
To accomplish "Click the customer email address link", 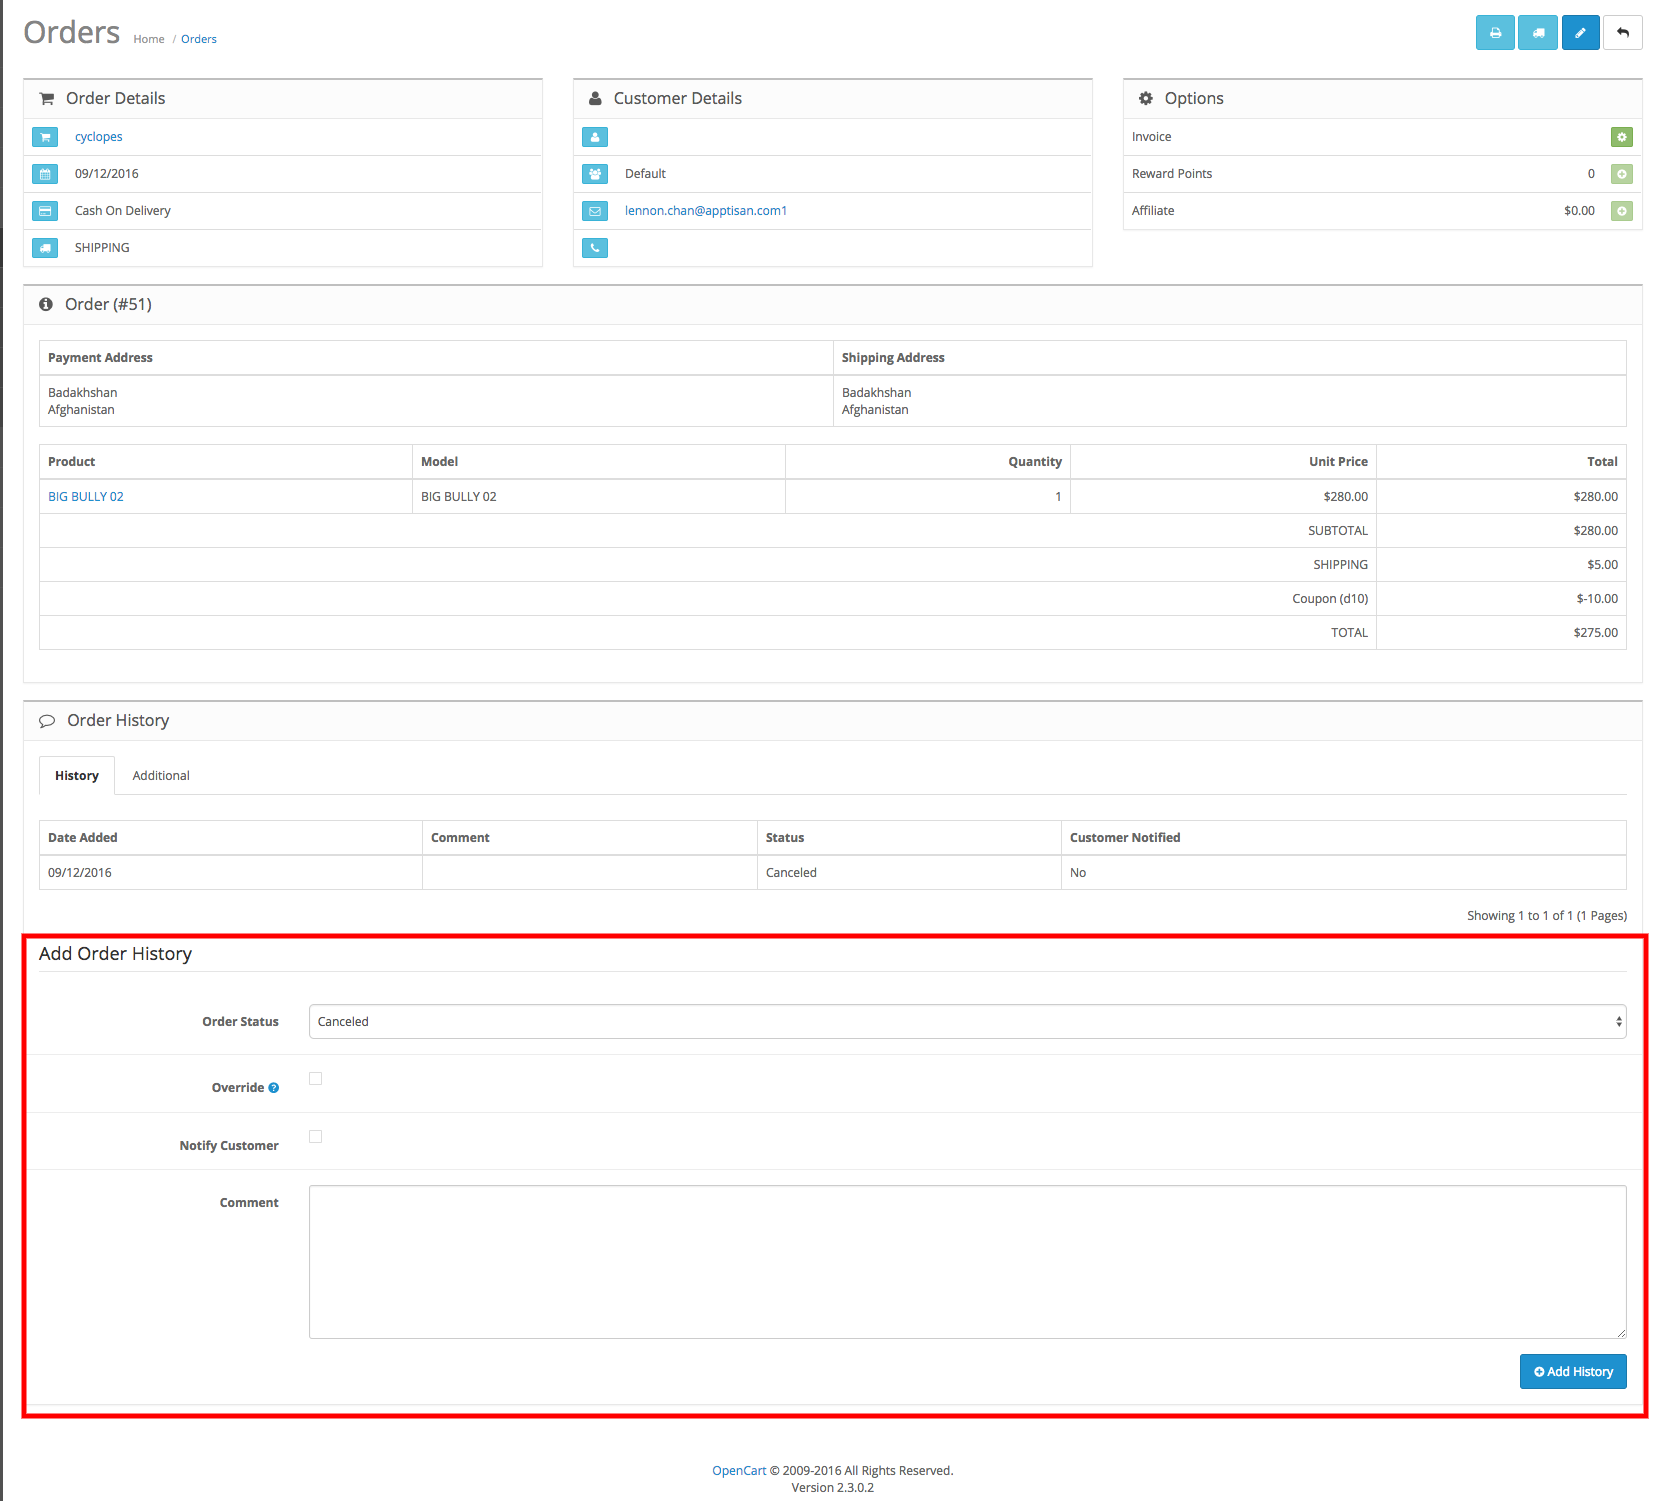I will tap(706, 211).
